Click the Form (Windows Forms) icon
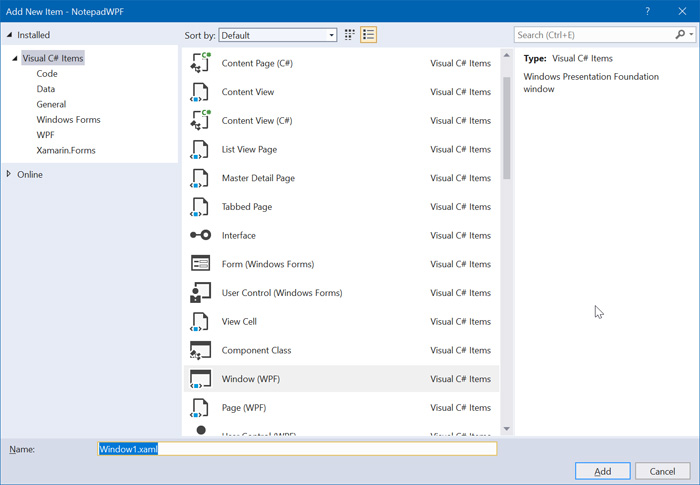This screenshot has height=485, width=700. pos(200,264)
